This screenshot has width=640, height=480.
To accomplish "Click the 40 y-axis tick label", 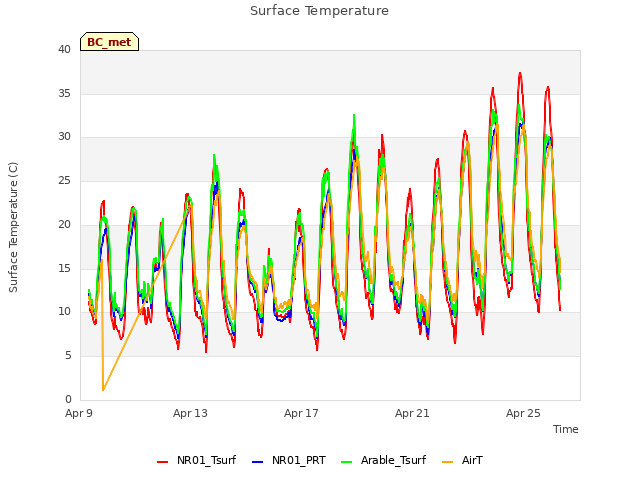I will tap(64, 49).
